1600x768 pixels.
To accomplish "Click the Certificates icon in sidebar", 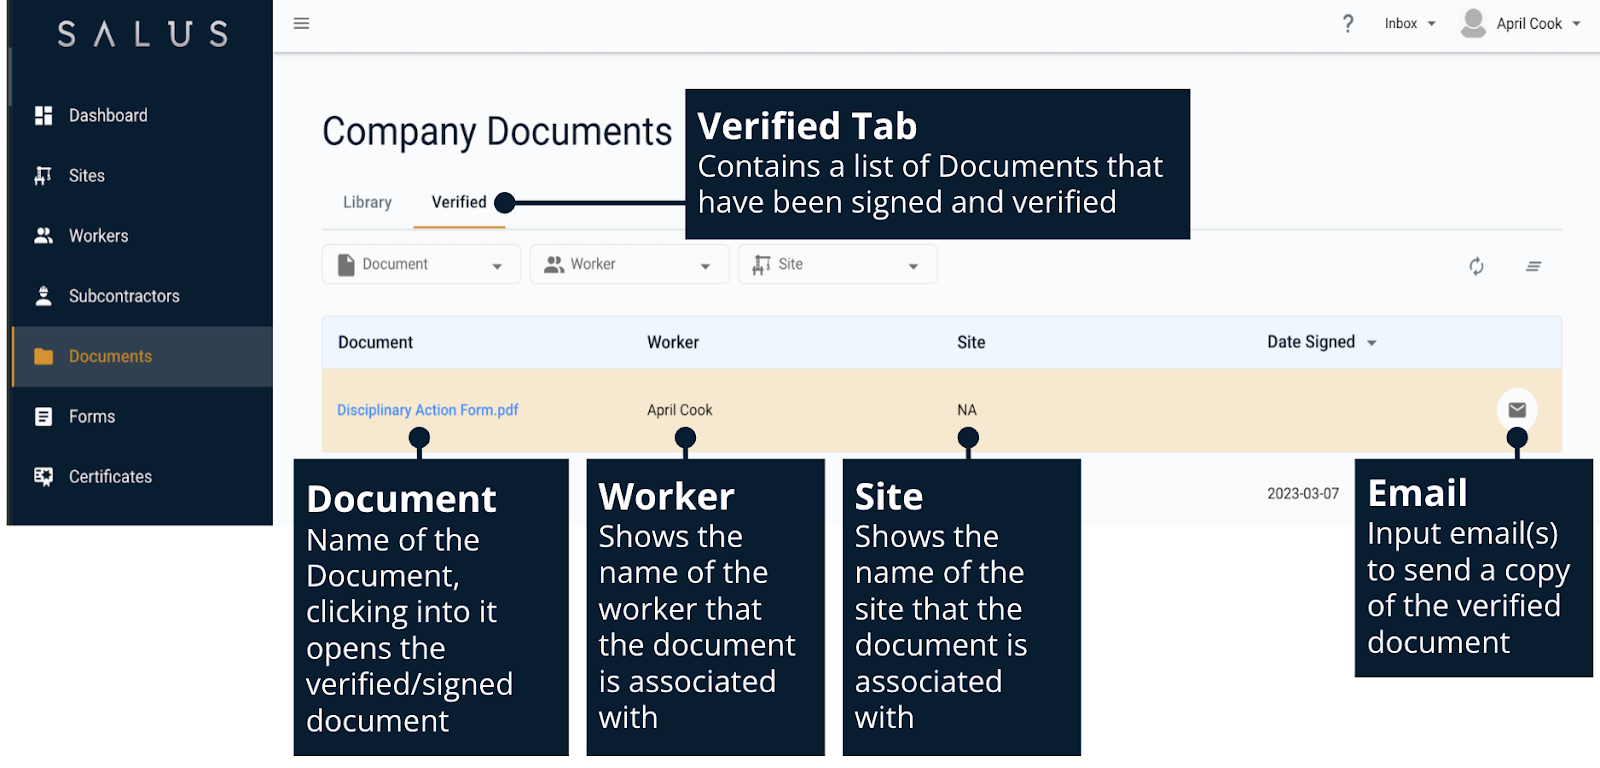I will click(43, 477).
